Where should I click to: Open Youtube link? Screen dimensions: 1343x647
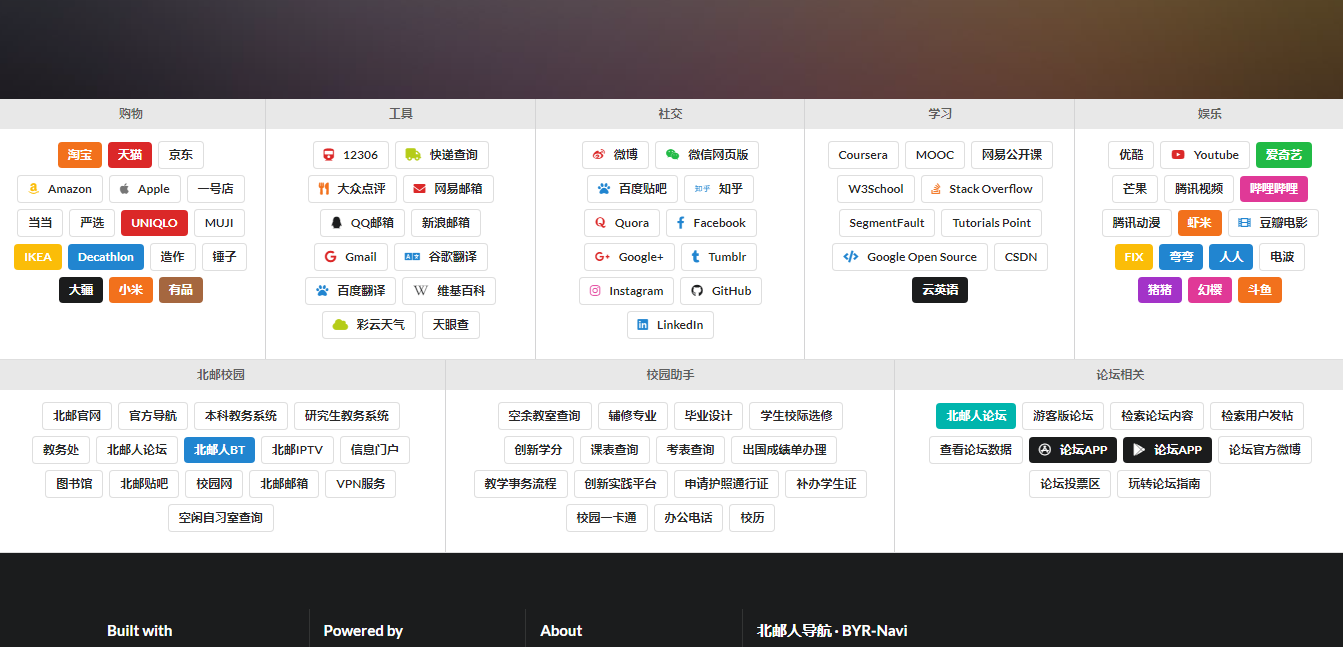(1205, 155)
